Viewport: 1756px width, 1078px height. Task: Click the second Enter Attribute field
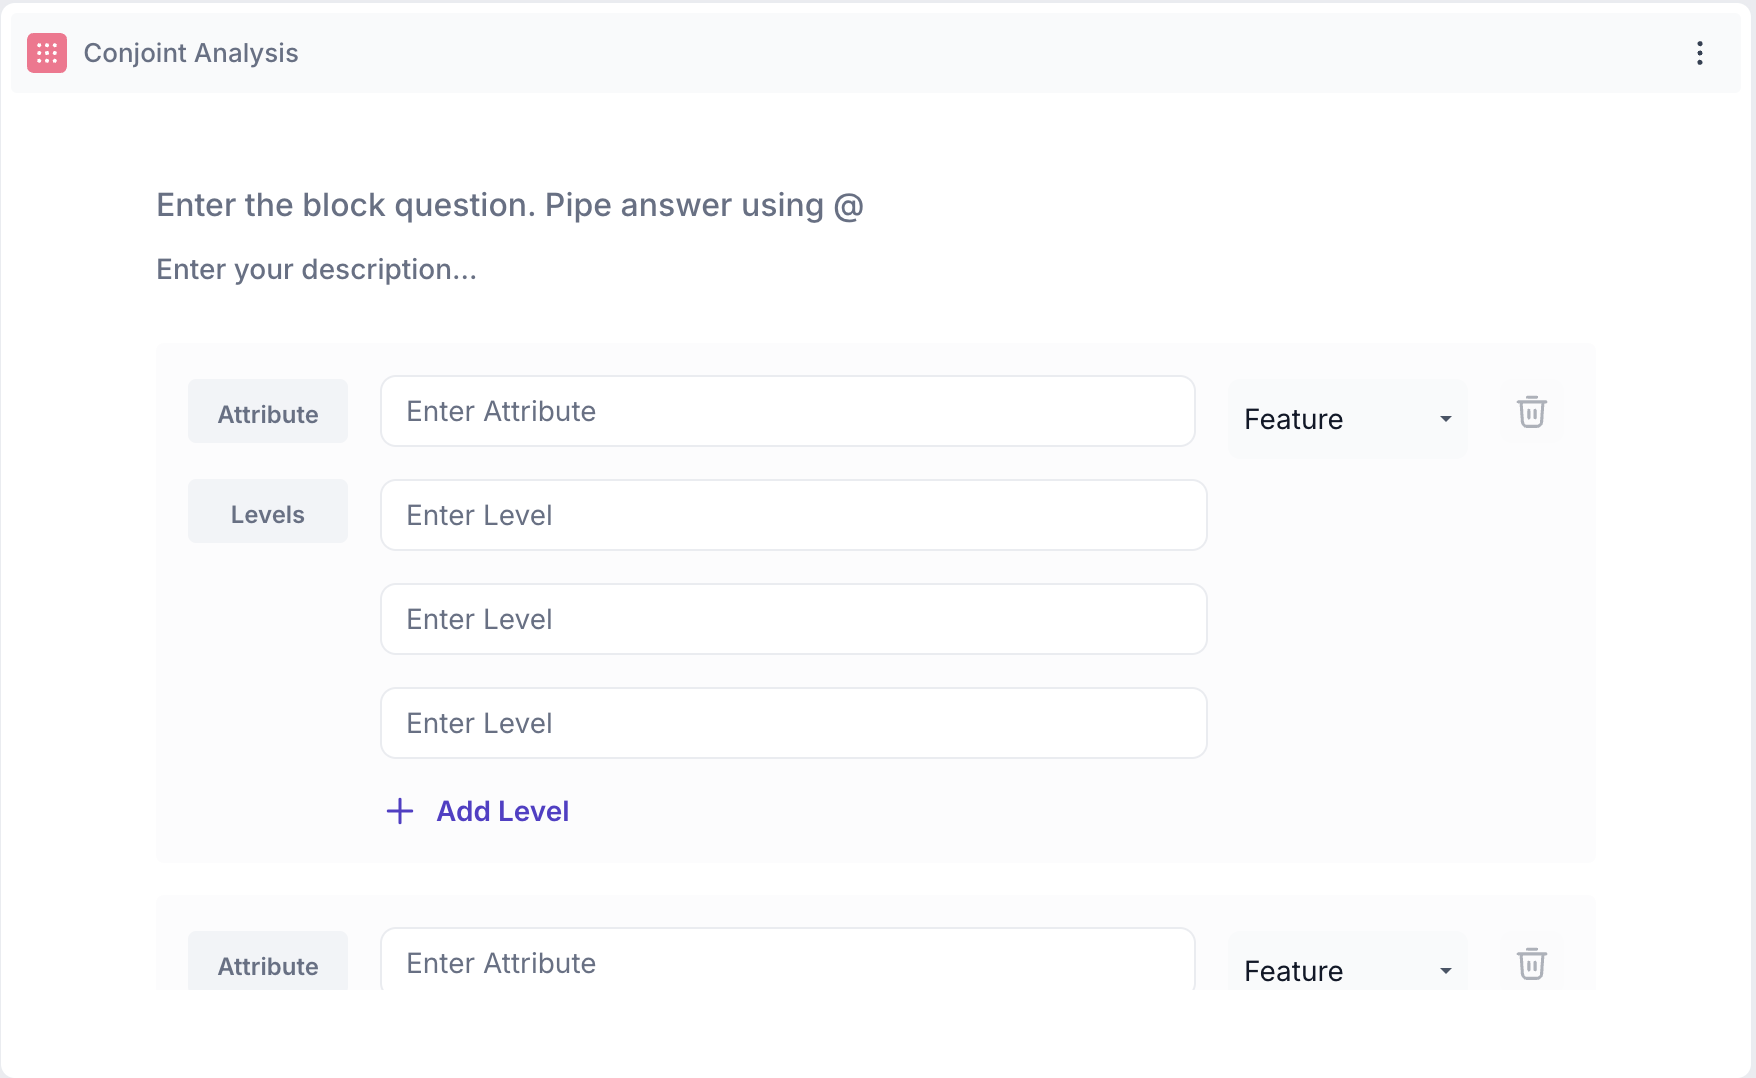click(787, 963)
